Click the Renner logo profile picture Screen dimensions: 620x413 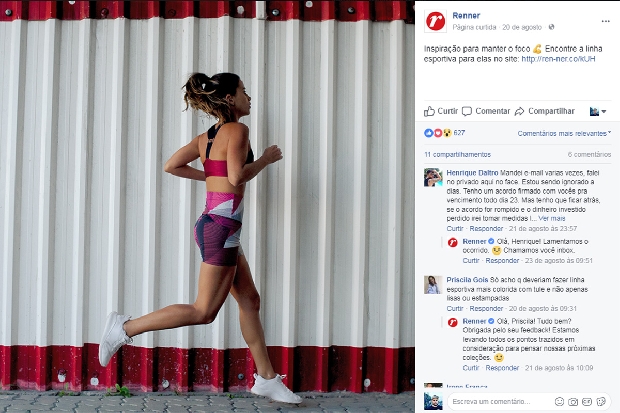[435, 21]
